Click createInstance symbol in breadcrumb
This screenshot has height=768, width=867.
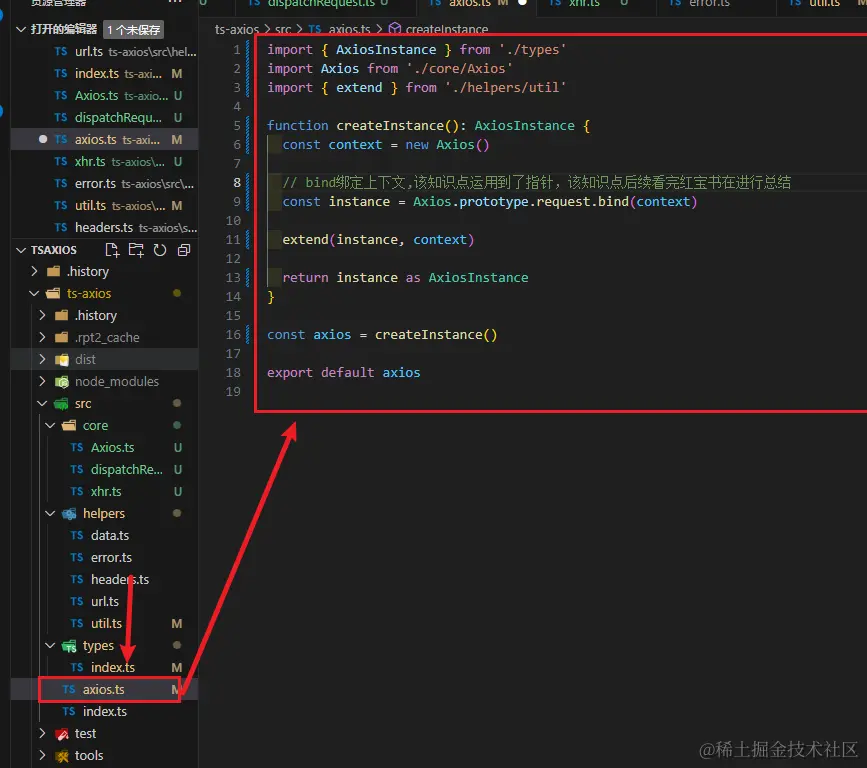click(447, 29)
